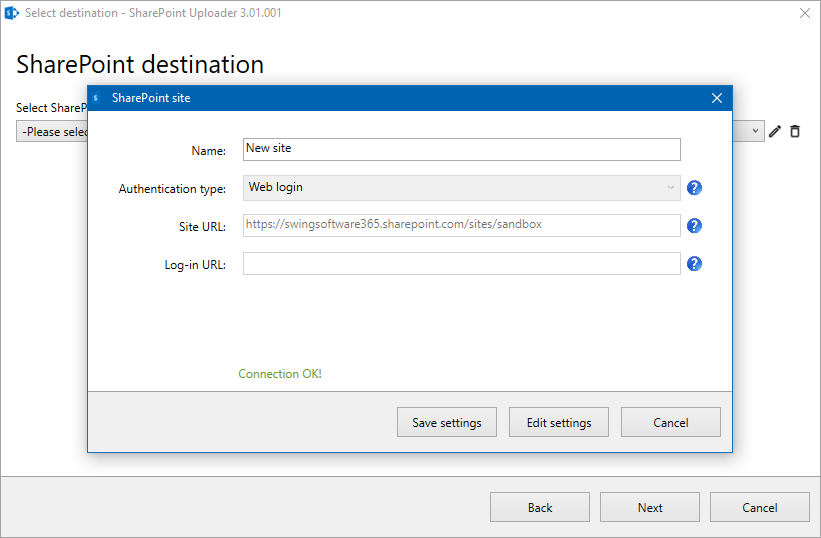Open help for the Log-in URL field
This screenshot has width=821, height=538.
coord(695,264)
